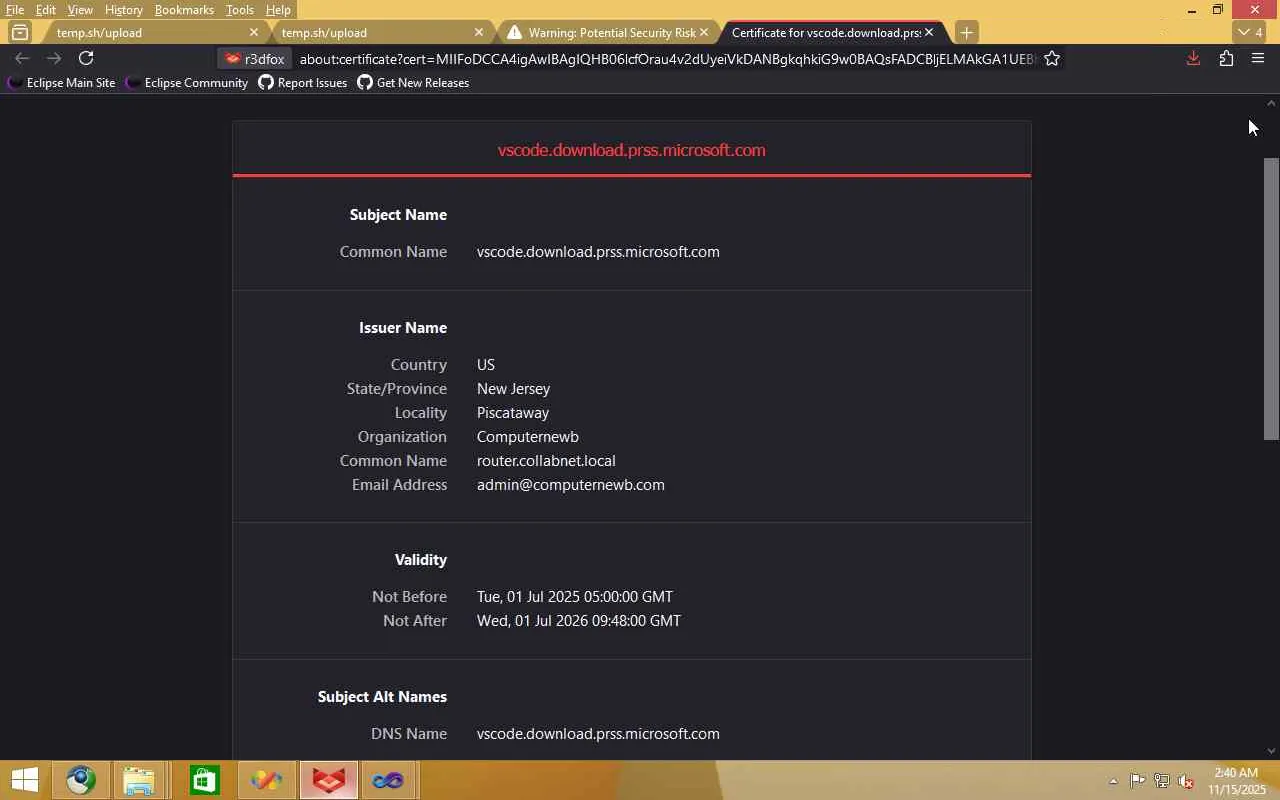Open the taskbar clock and date
This screenshot has width=1280, height=800.
pyautogui.click(x=1236, y=781)
